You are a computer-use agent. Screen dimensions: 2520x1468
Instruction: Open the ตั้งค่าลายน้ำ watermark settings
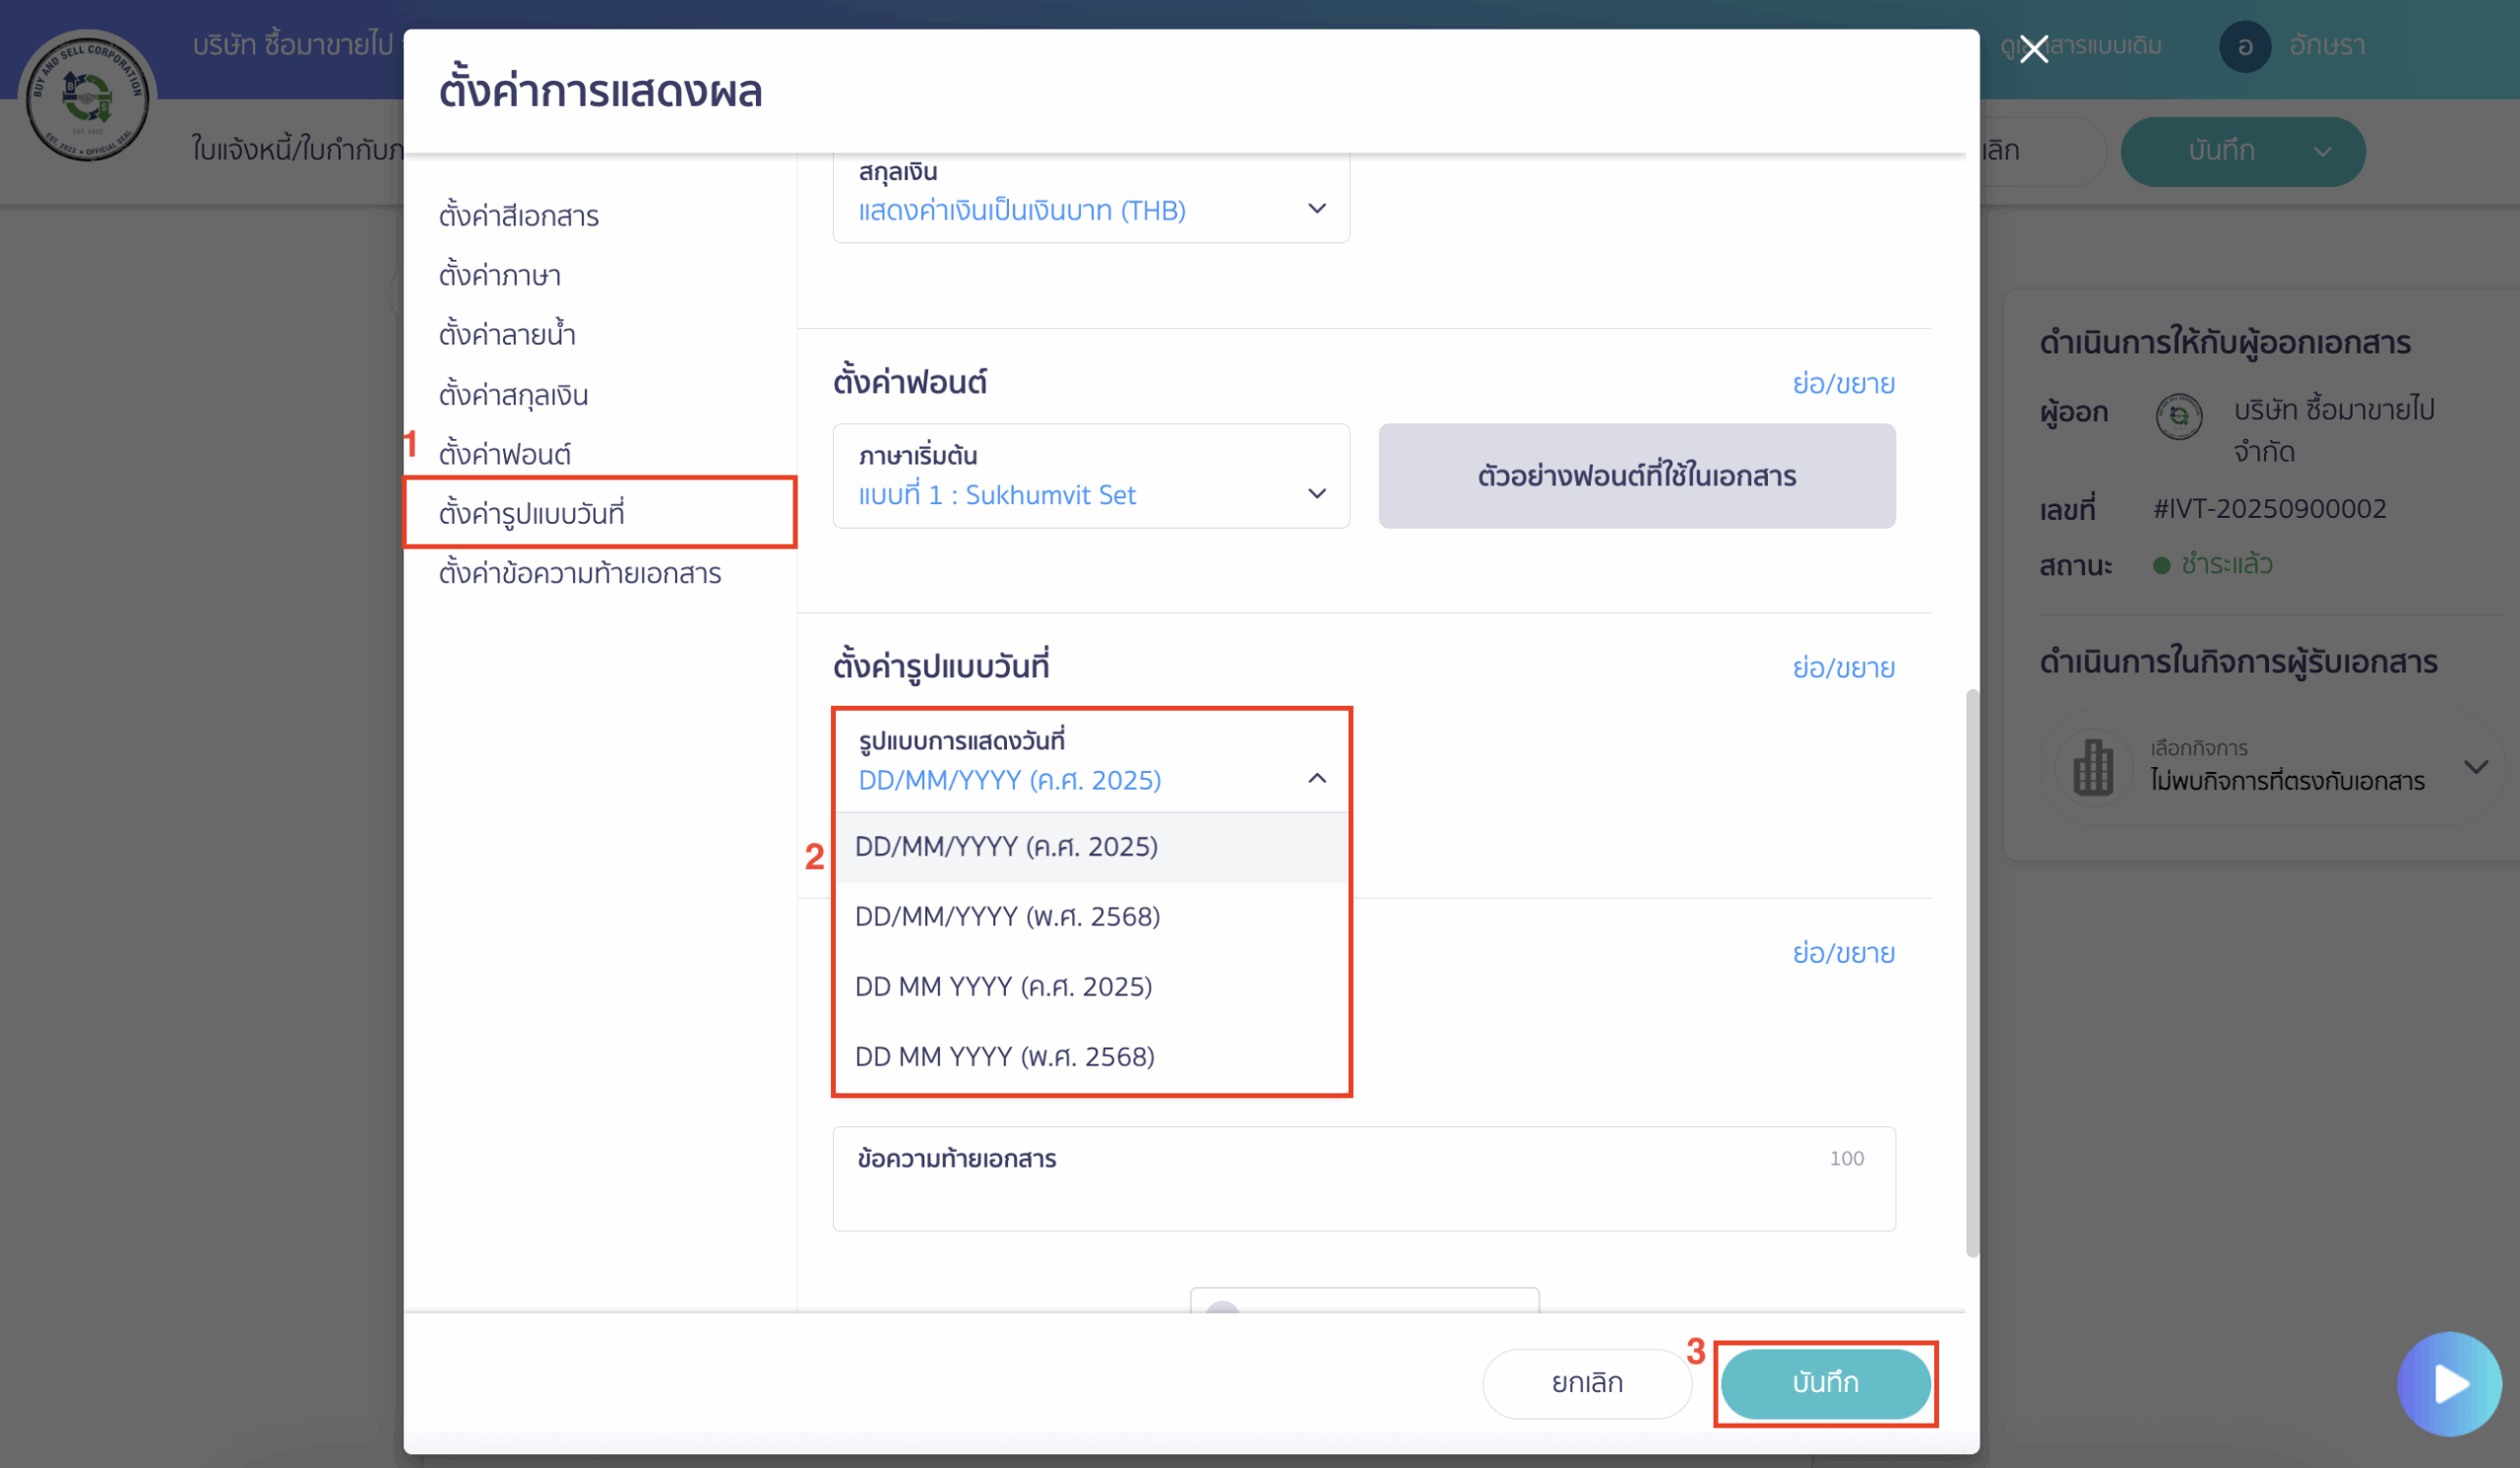click(x=509, y=334)
